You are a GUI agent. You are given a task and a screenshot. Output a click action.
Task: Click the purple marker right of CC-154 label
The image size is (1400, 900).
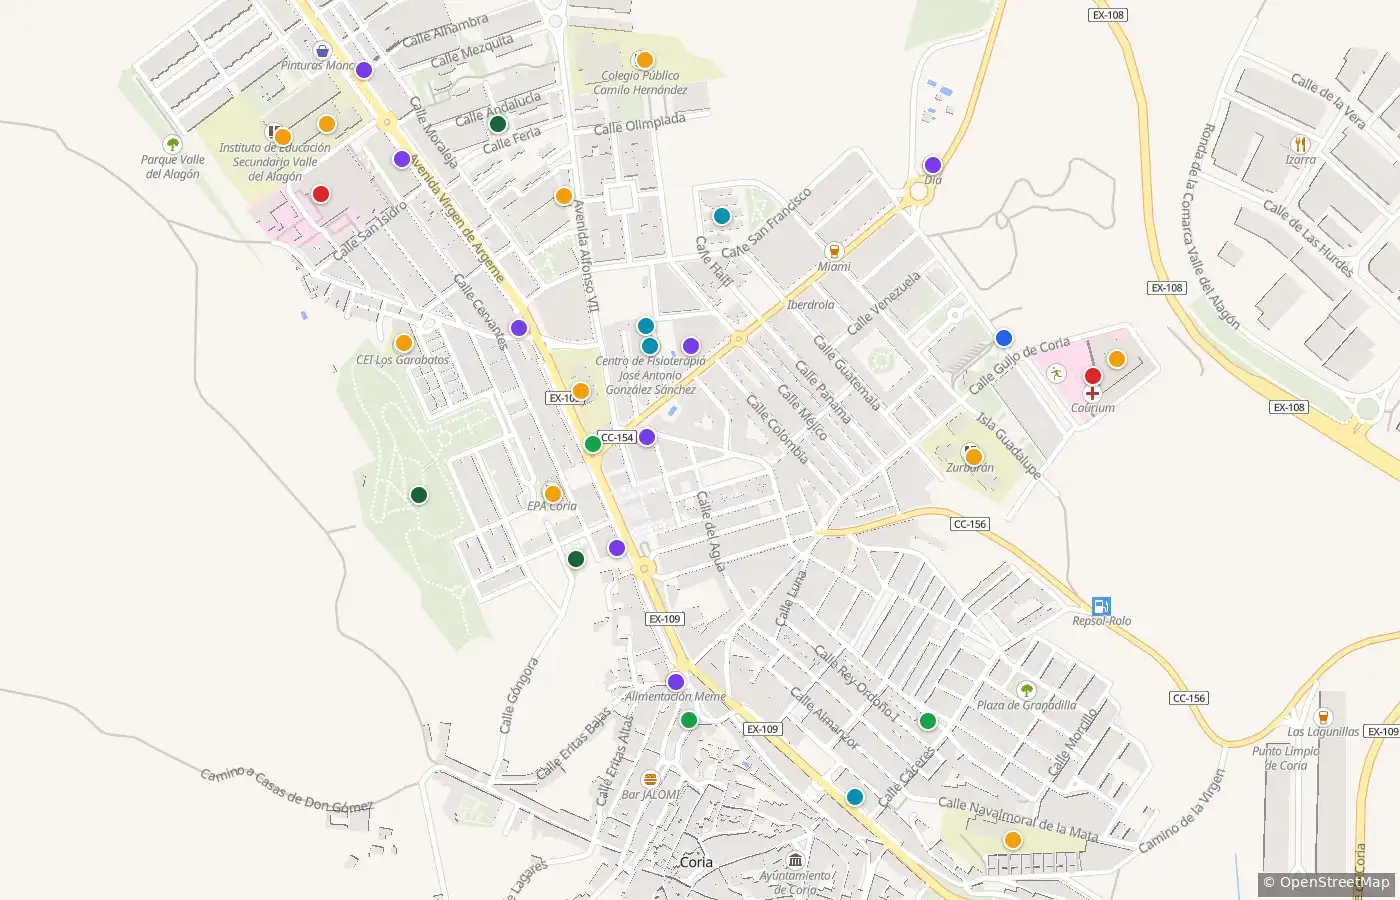tap(647, 436)
